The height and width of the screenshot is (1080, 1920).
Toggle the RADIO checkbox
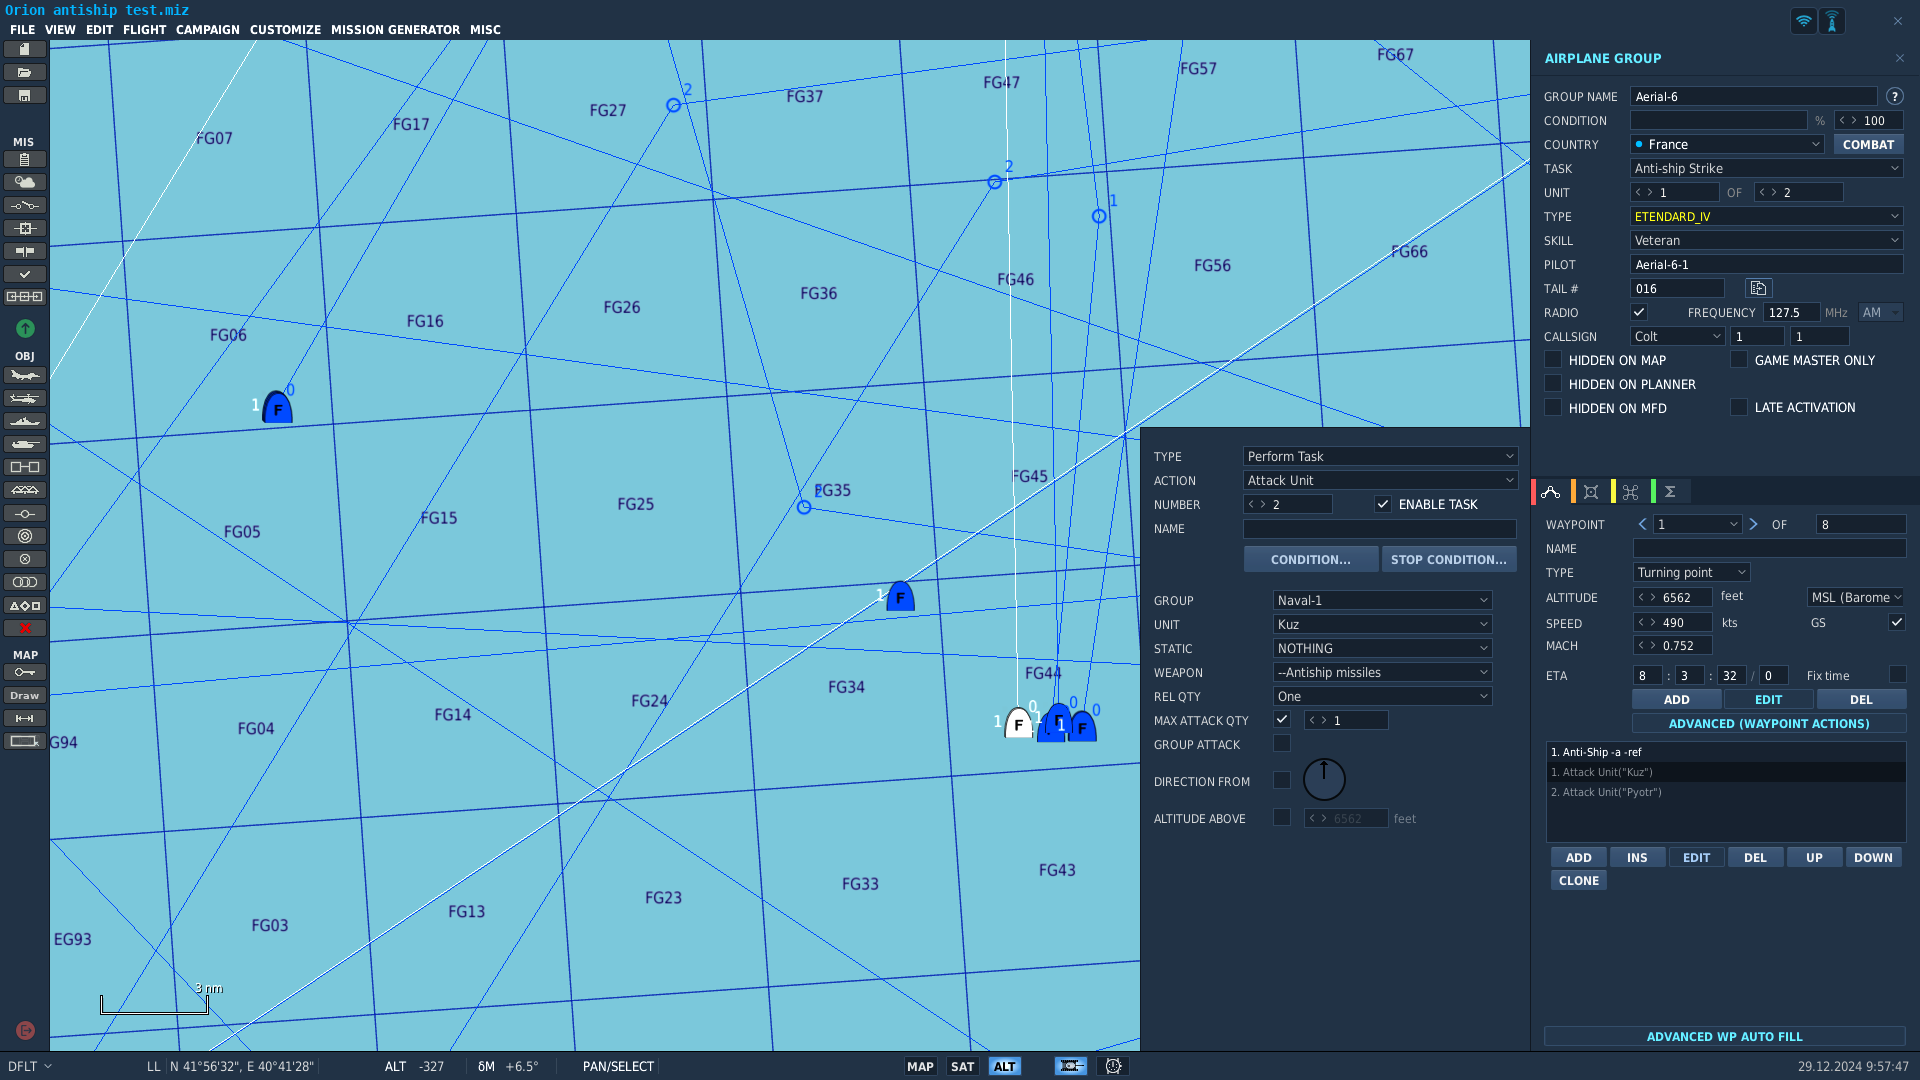1639,312
